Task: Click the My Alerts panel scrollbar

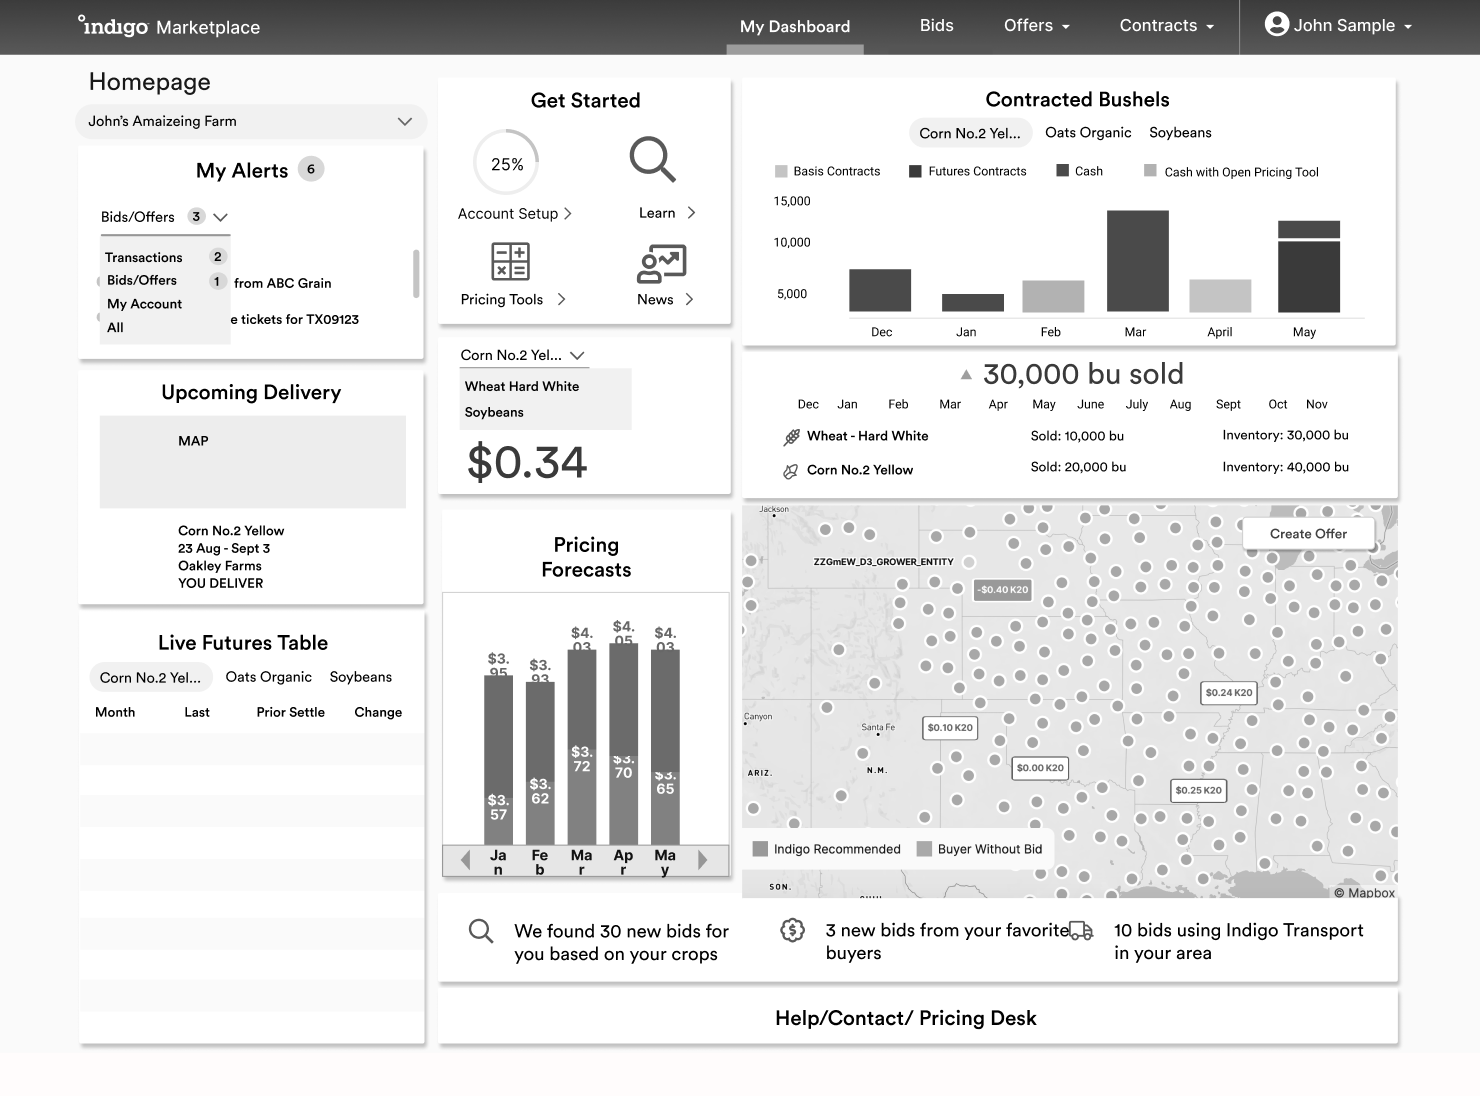Action: coord(416,273)
